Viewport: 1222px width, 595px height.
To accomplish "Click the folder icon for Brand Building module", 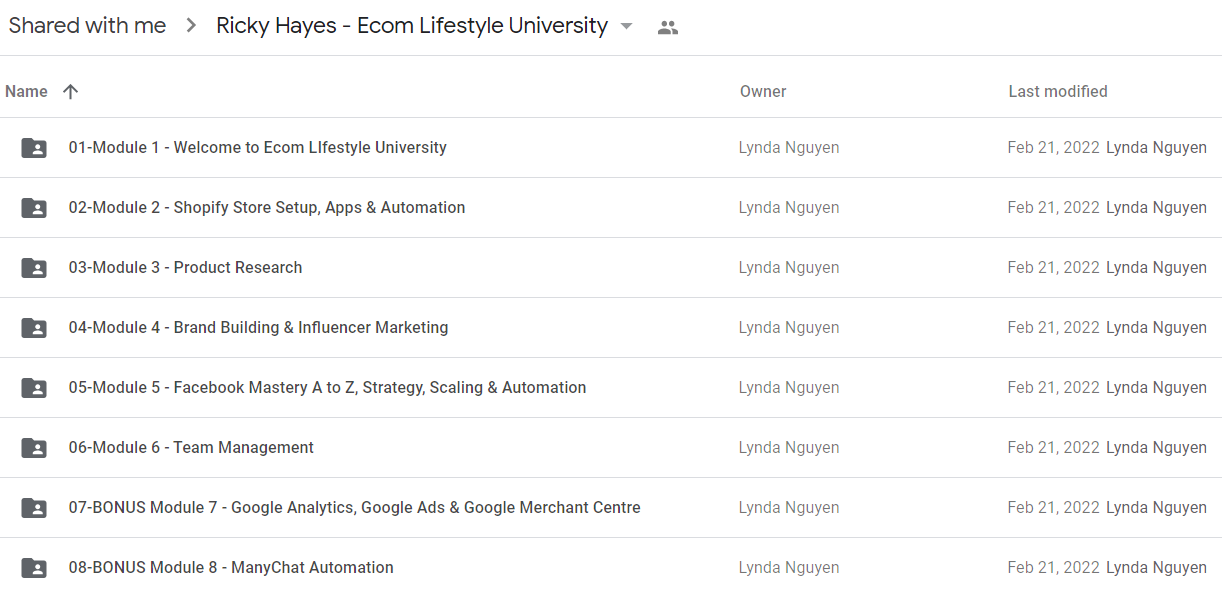I will 34,328.
